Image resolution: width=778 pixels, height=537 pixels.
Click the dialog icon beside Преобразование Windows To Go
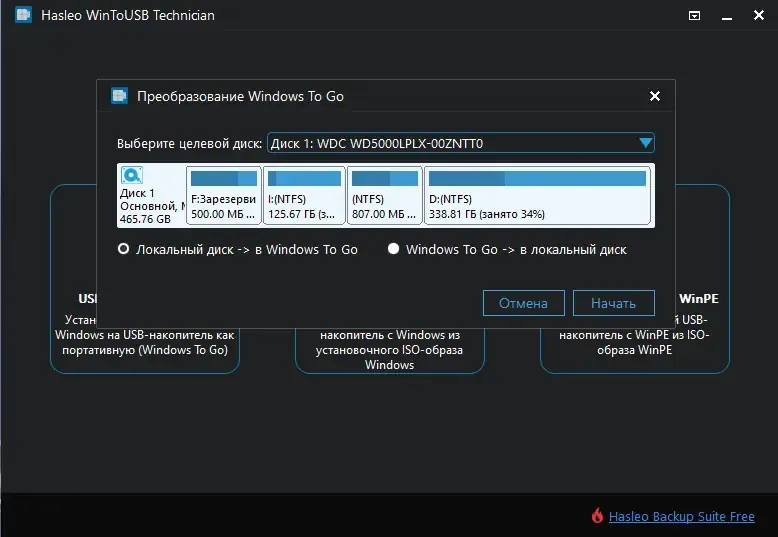tap(120, 96)
